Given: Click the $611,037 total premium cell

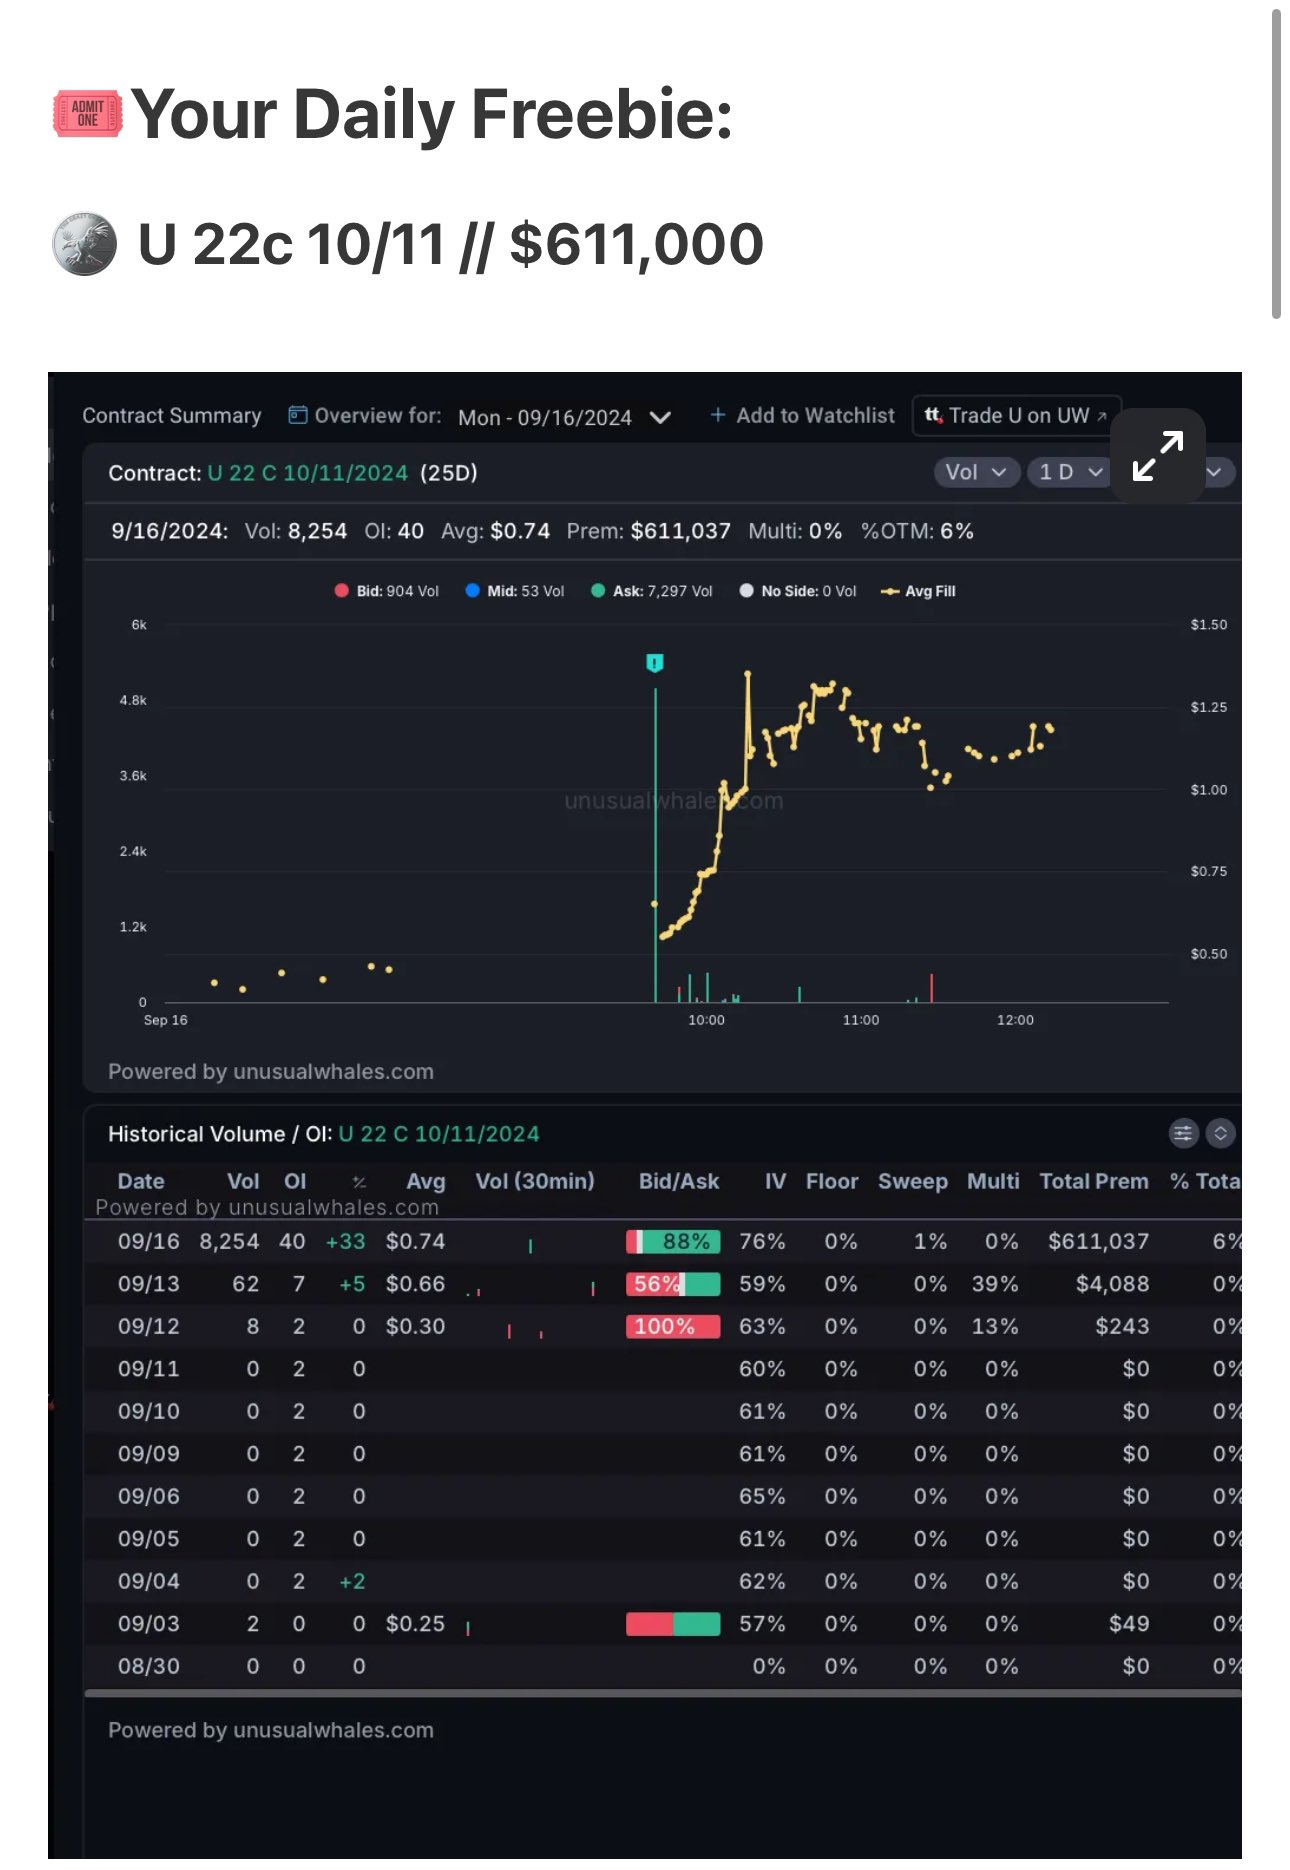Looking at the screenshot, I should pyautogui.click(x=1098, y=1241).
